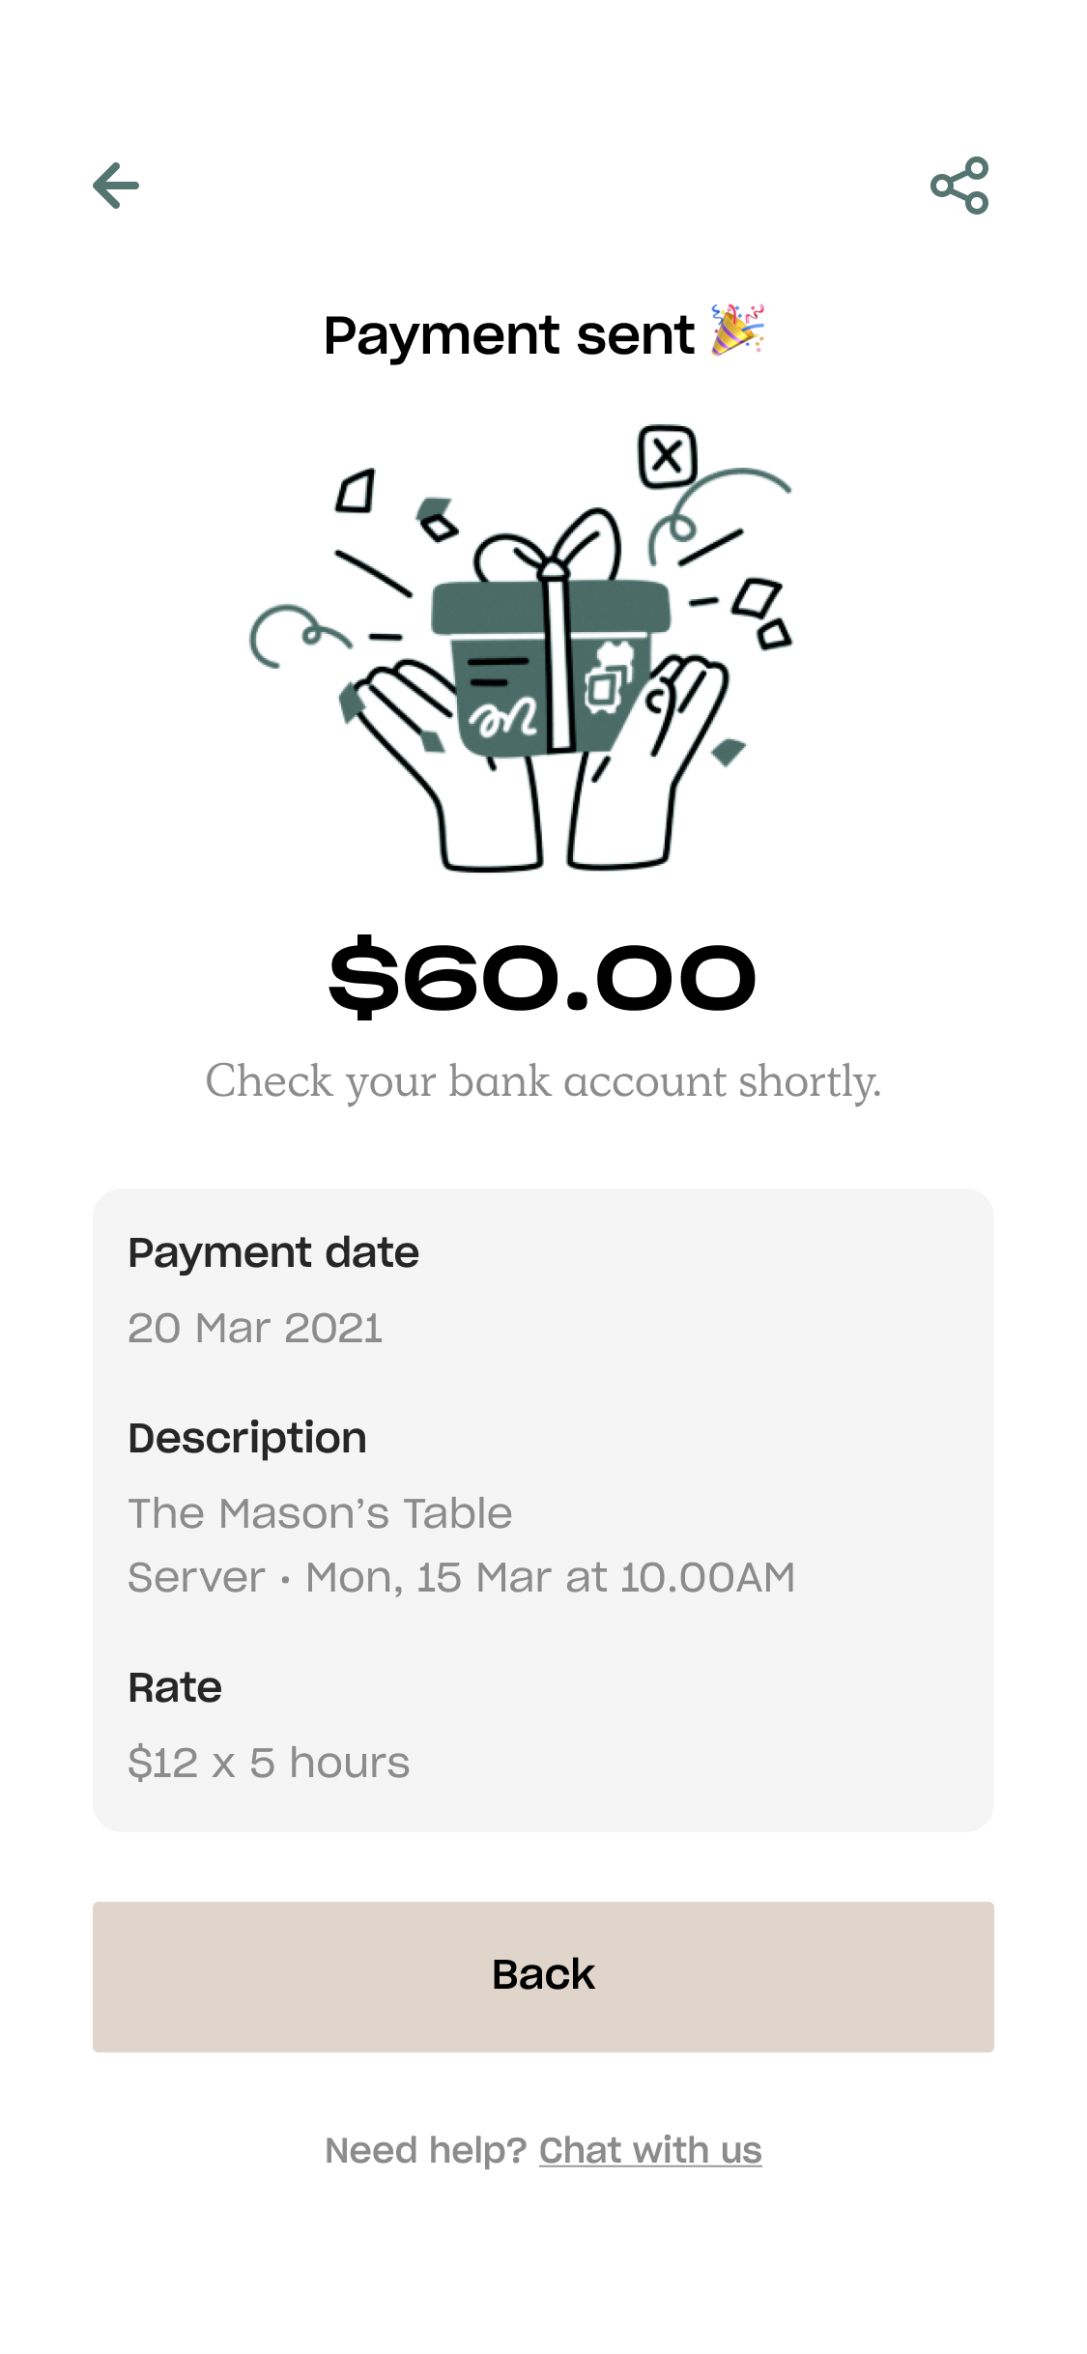Select The Mason's Table text
The image size is (1087, 2354).
(320, 1513)
